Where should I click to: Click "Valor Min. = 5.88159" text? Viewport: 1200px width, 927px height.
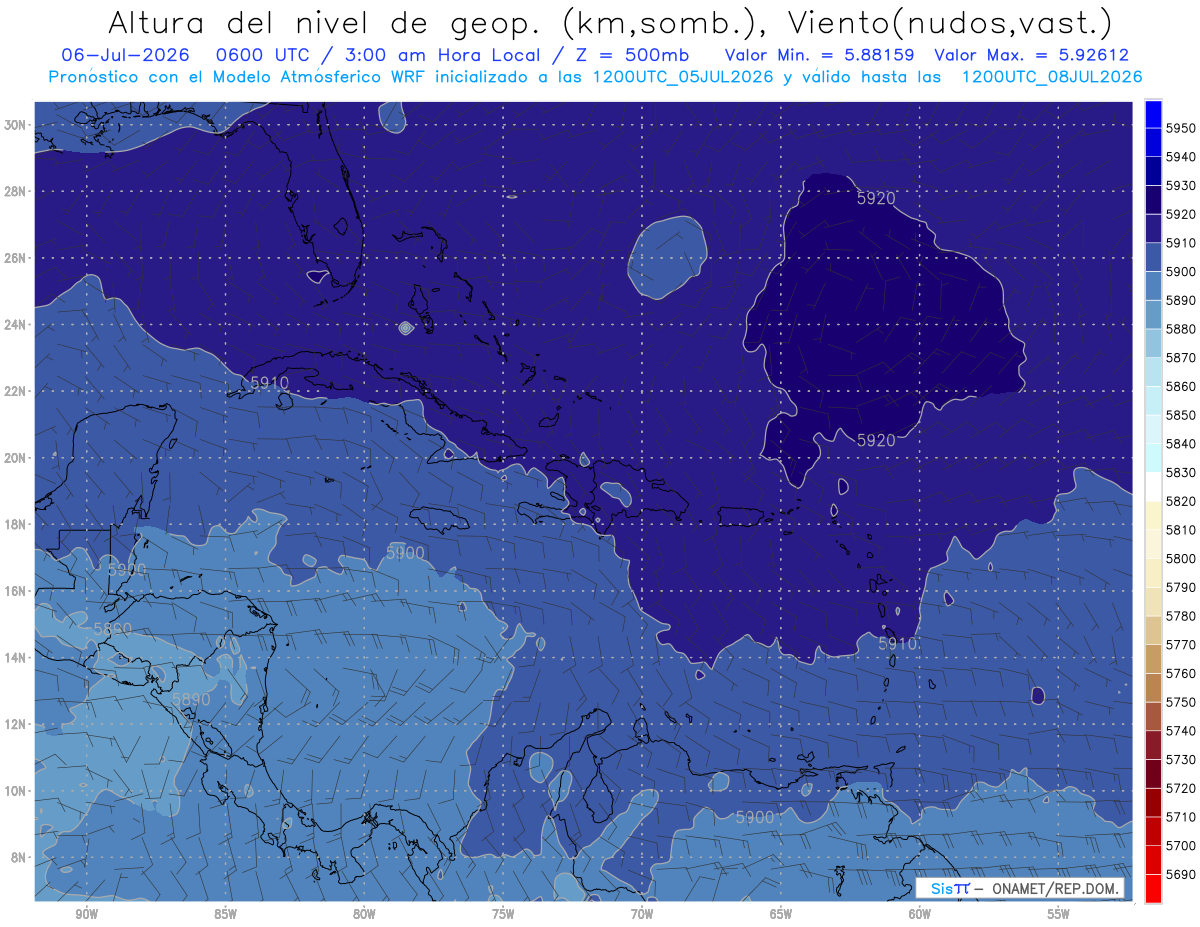point(819,55)
